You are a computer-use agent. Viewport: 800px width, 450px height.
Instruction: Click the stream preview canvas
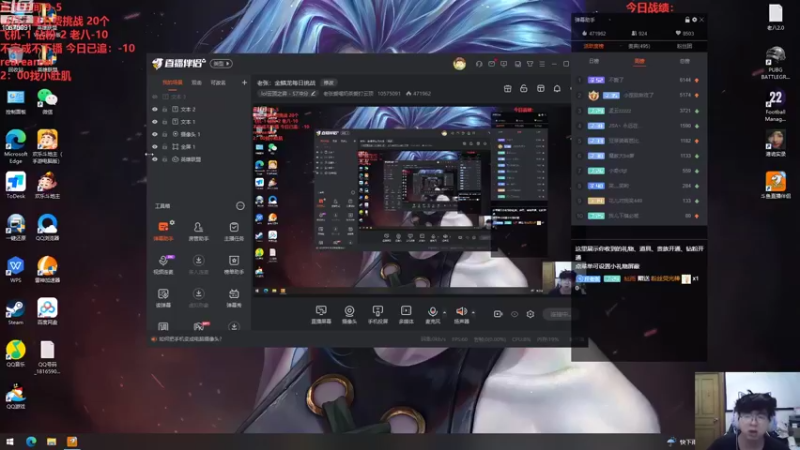click(411, 201)
